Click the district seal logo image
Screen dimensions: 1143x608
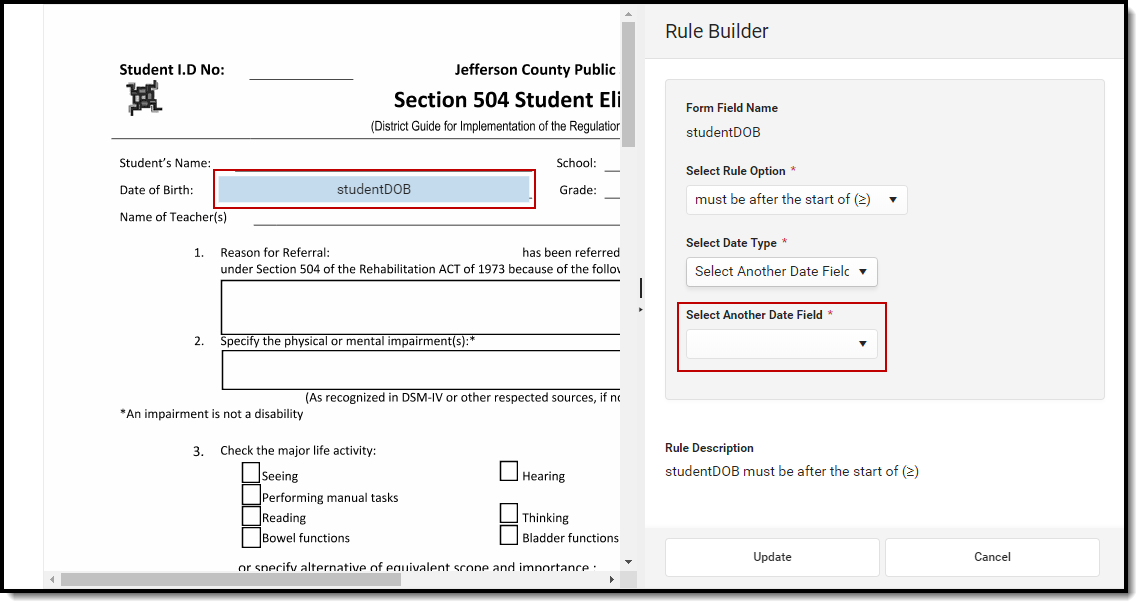(x=143, y=98)
